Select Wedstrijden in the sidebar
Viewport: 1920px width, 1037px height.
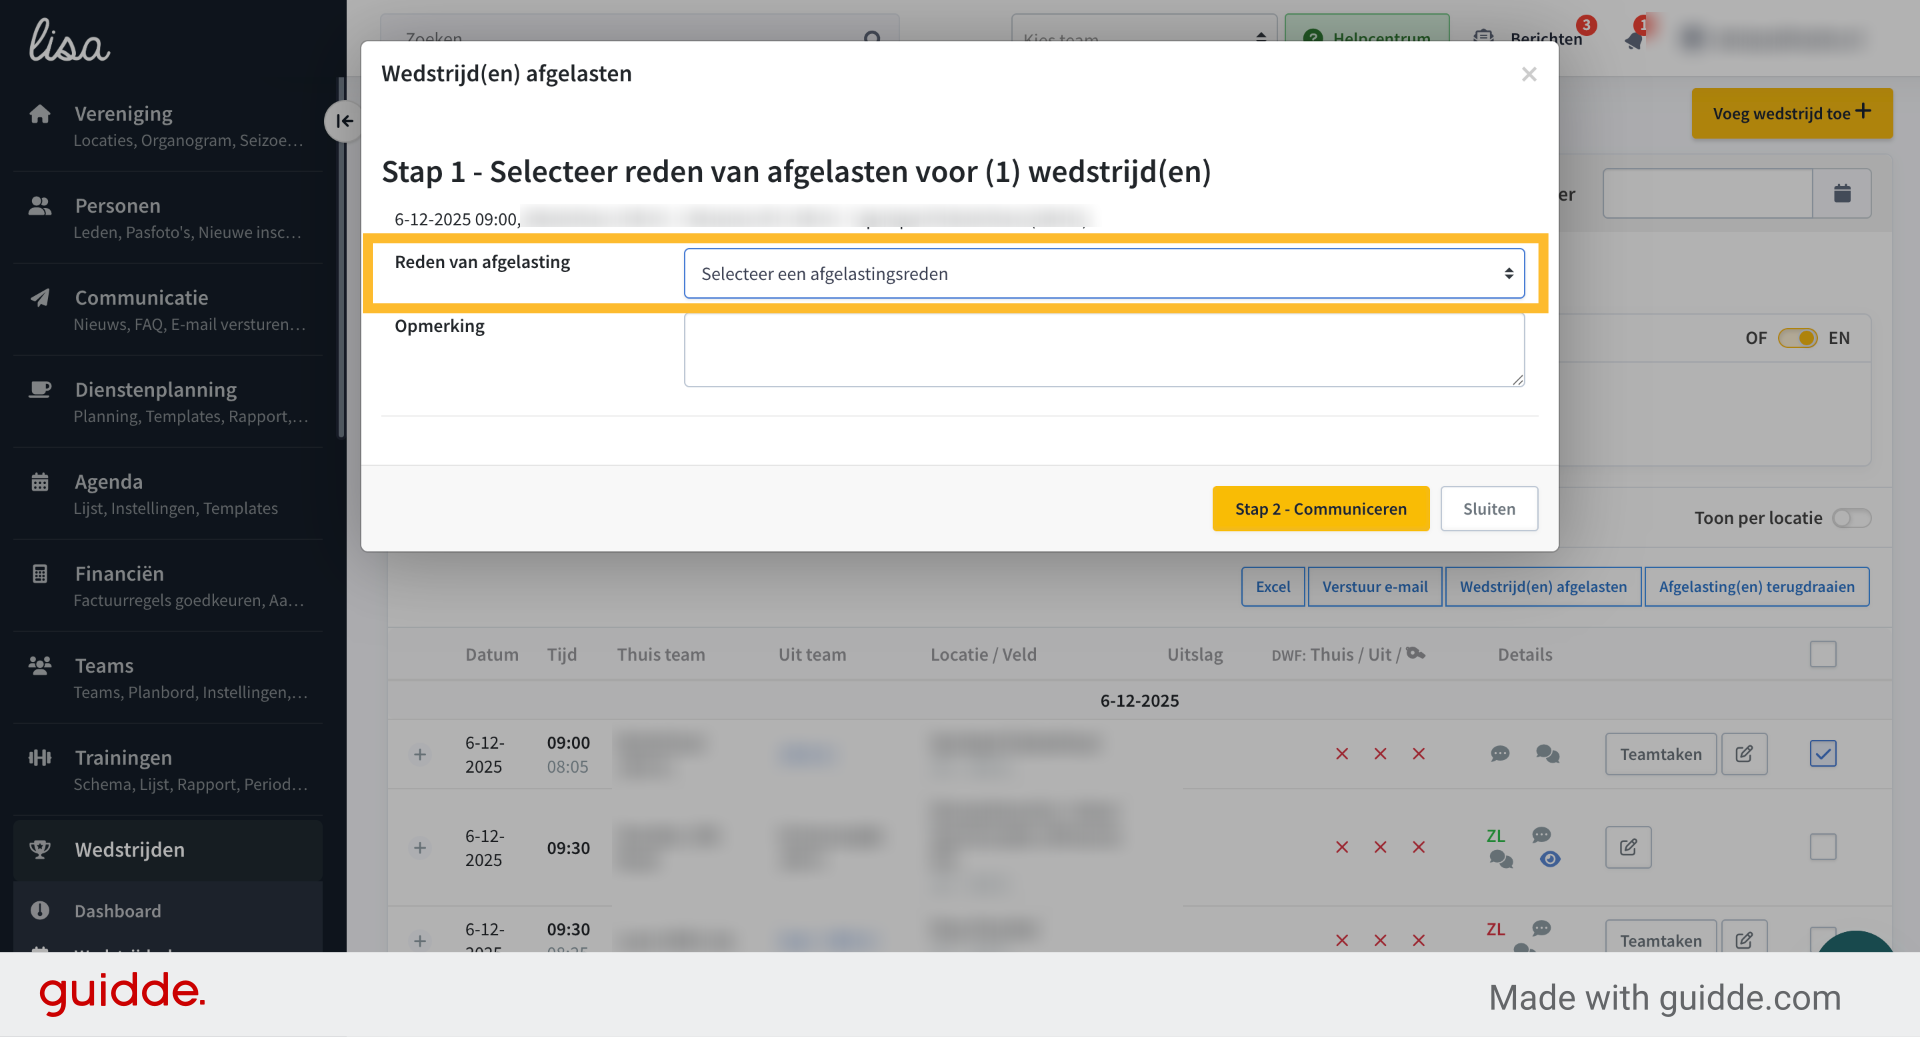click(x=168, y=850)
